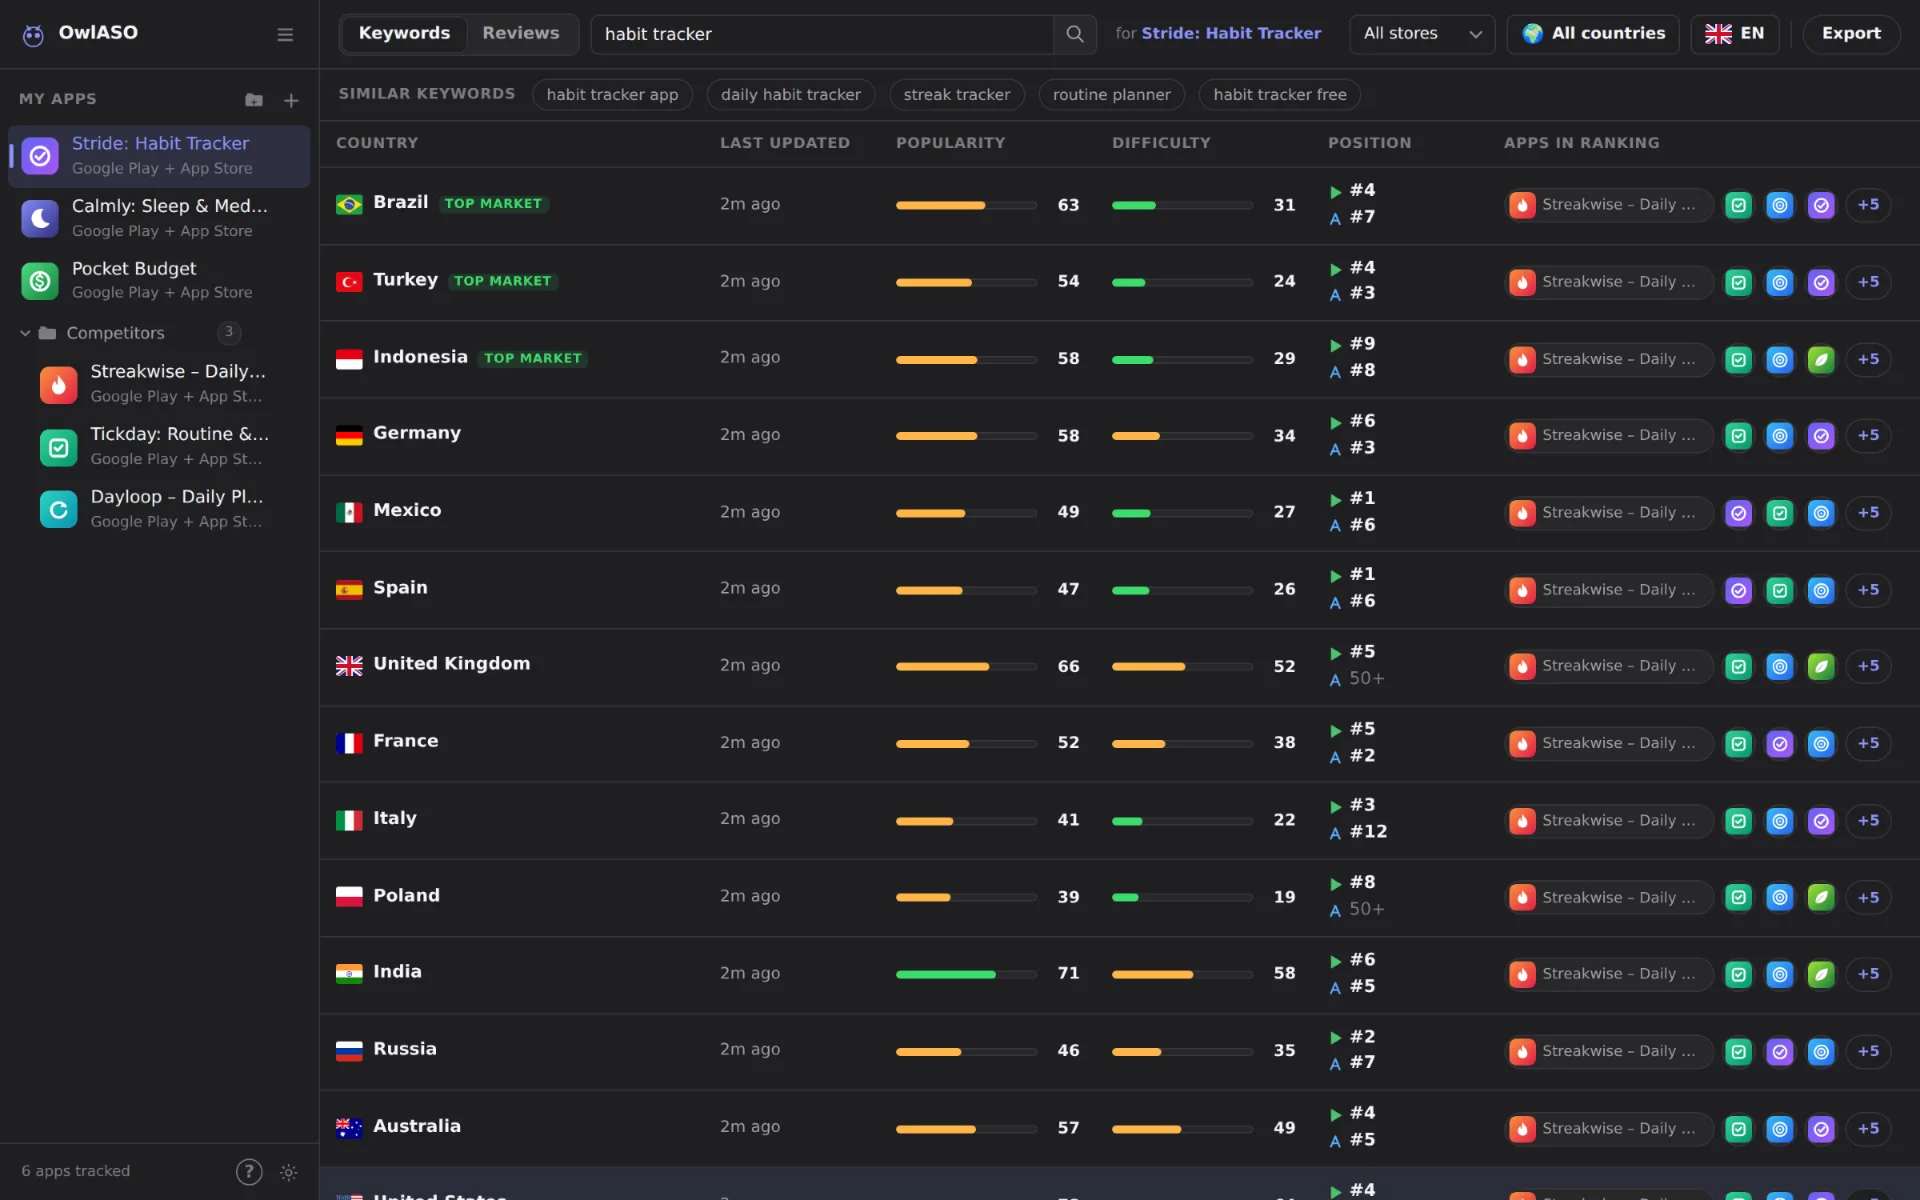The height and width of the screenshot is (1200, 1920).
Task: Click the Calmly moon app icon
Action: [40, 218]
